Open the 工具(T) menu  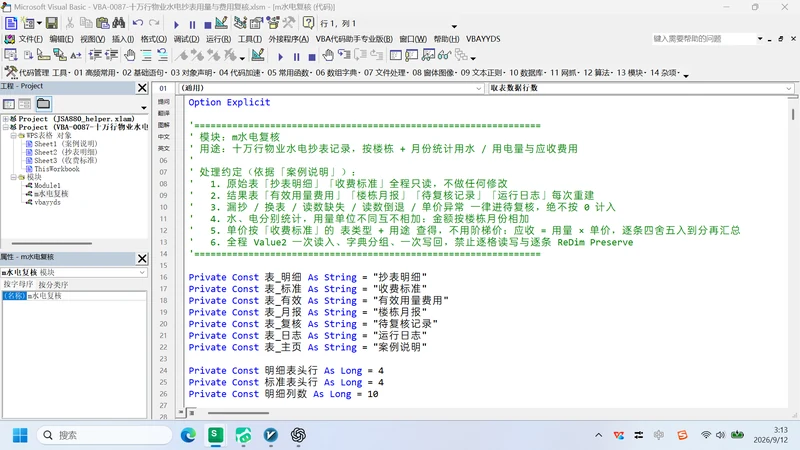coord(249,39)
